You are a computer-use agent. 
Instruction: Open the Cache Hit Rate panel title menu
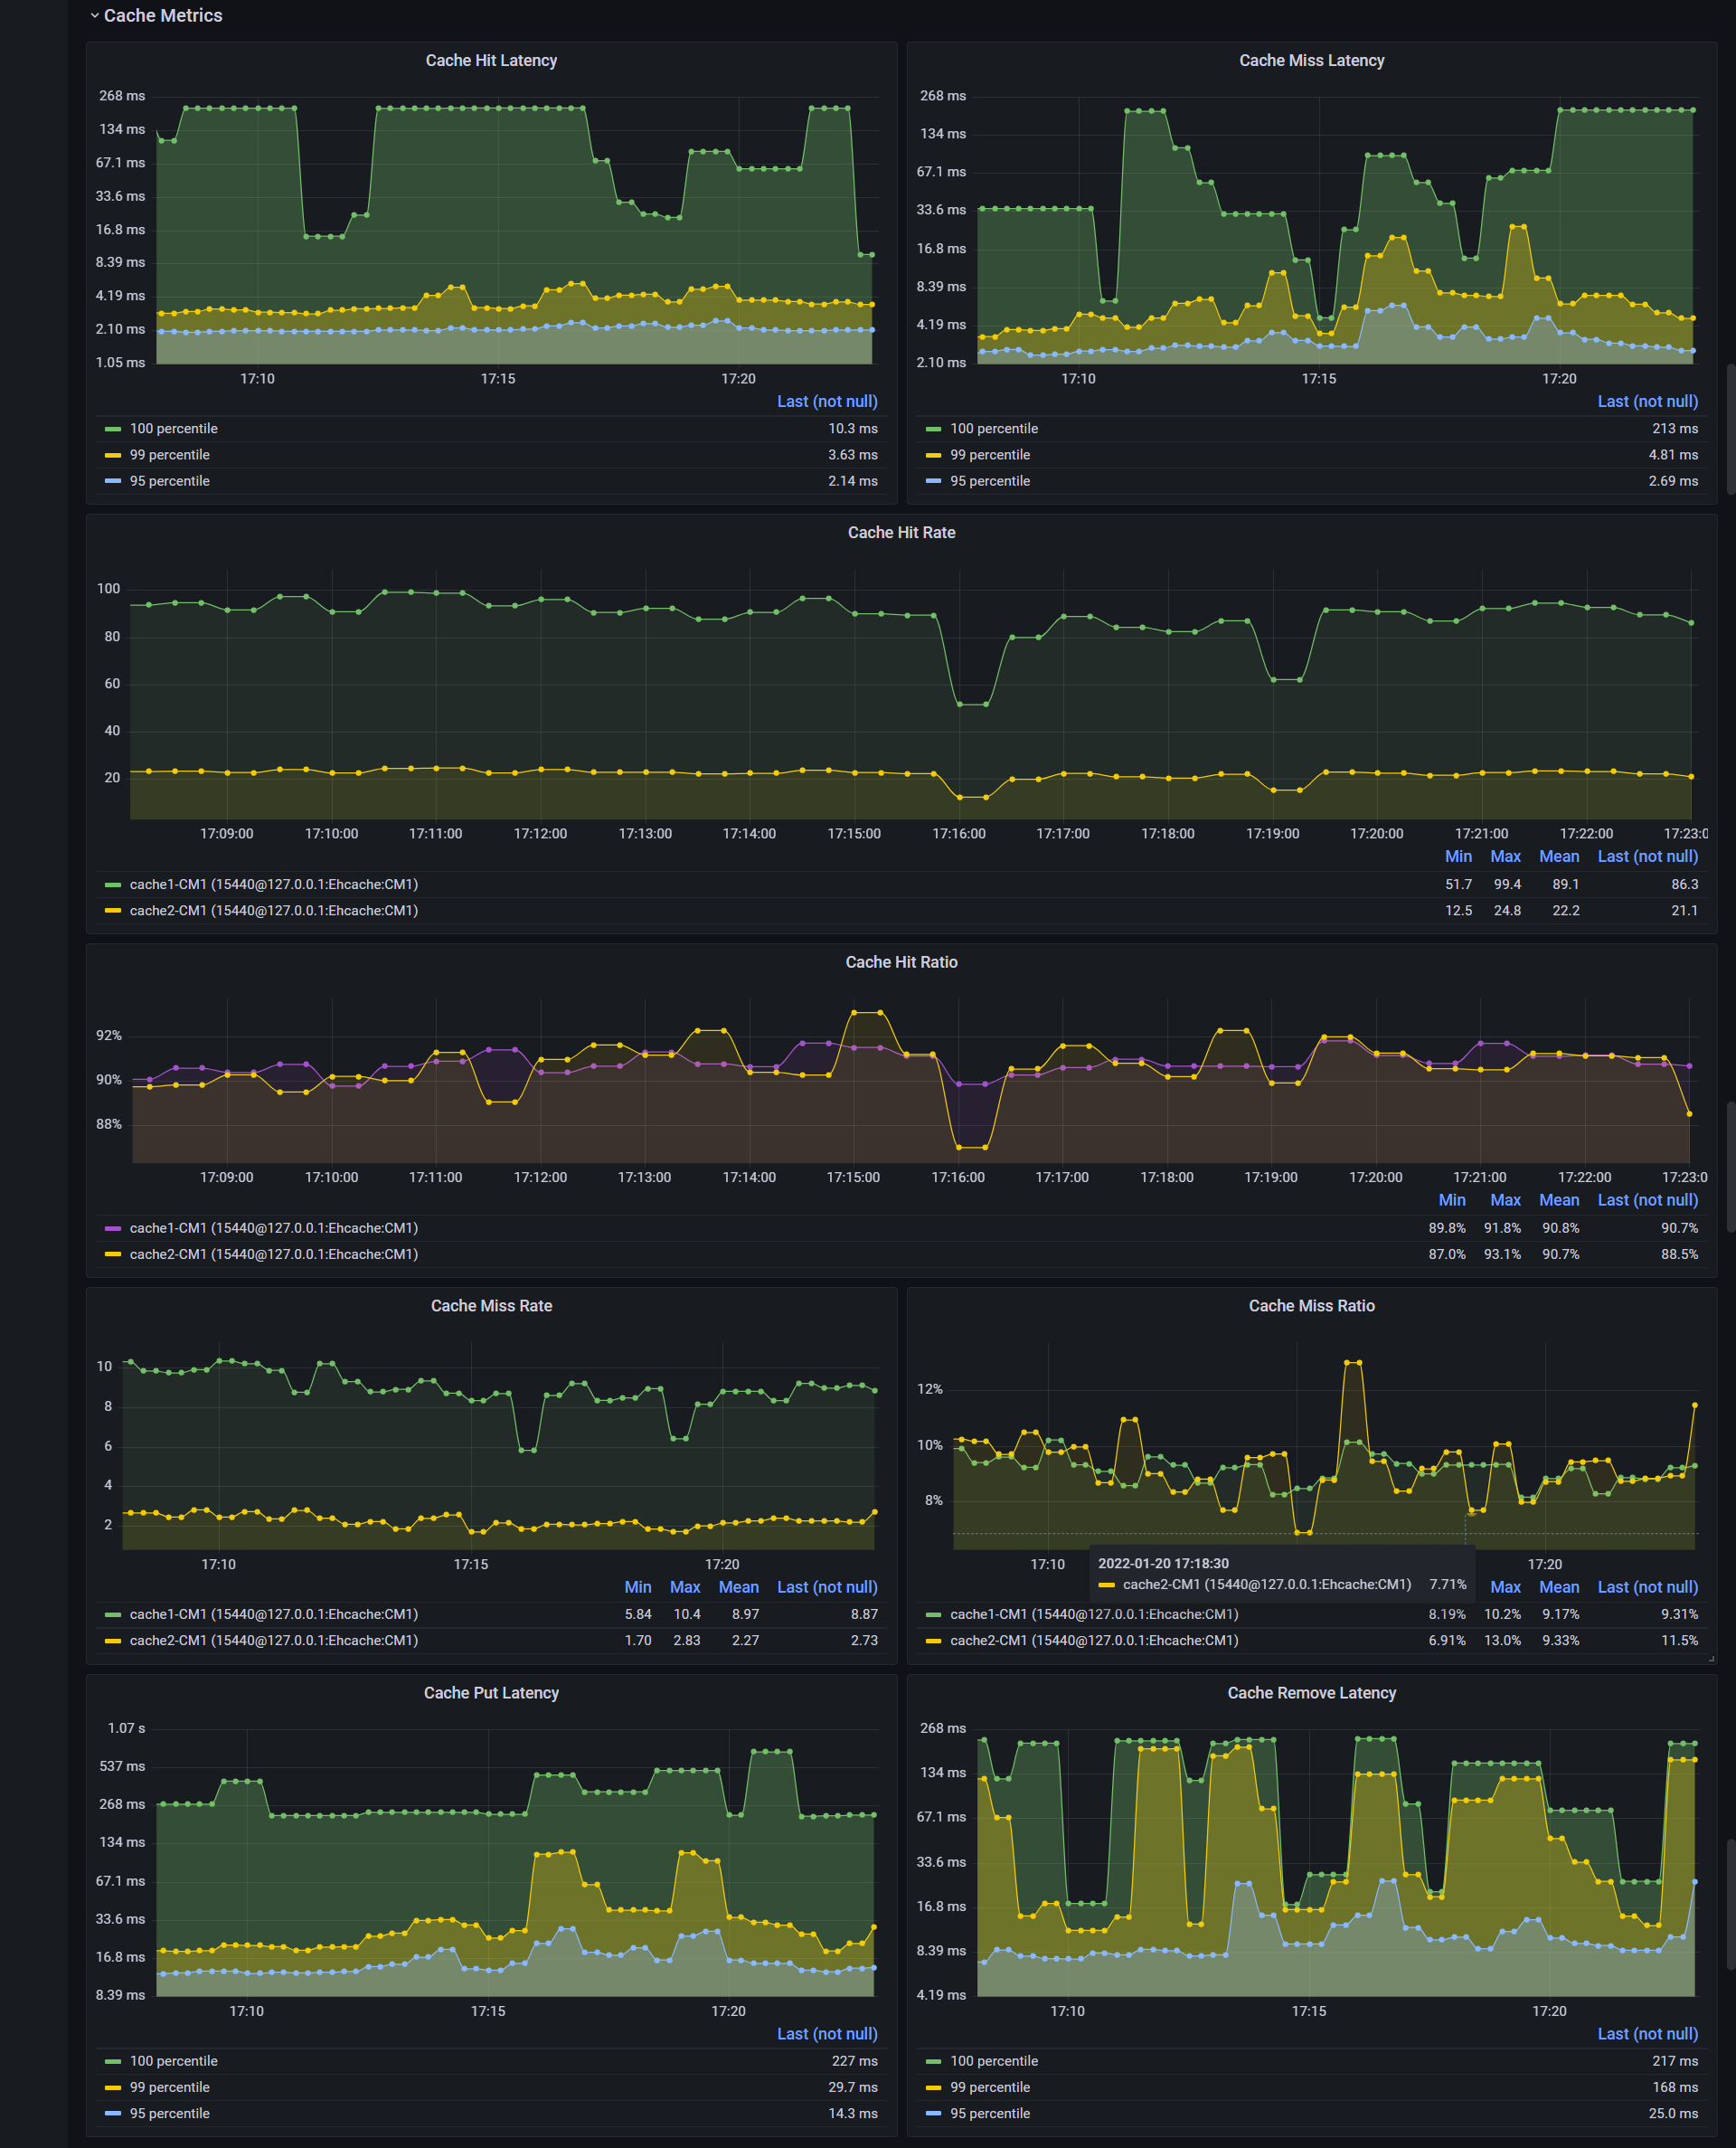coord(901,533)
